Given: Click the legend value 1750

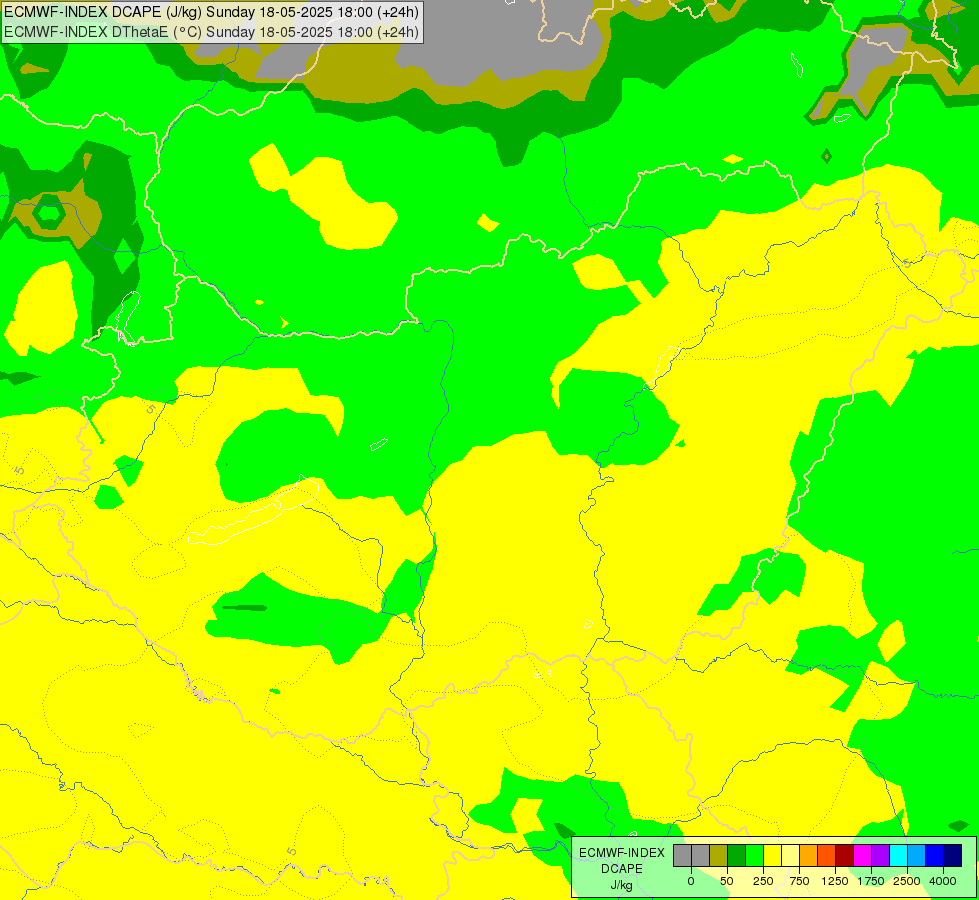Looking at the screenshot, I should pos(871,881).
